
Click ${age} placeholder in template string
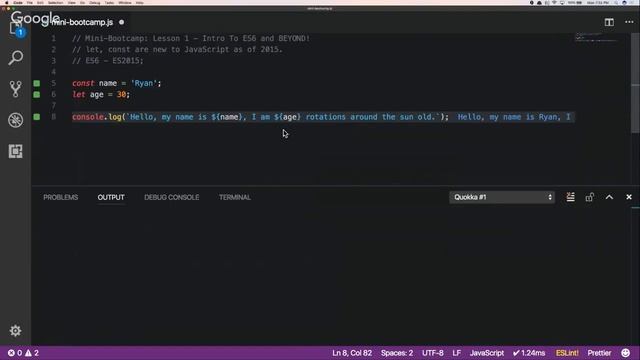pyautogui.click(x=287, y=117)
